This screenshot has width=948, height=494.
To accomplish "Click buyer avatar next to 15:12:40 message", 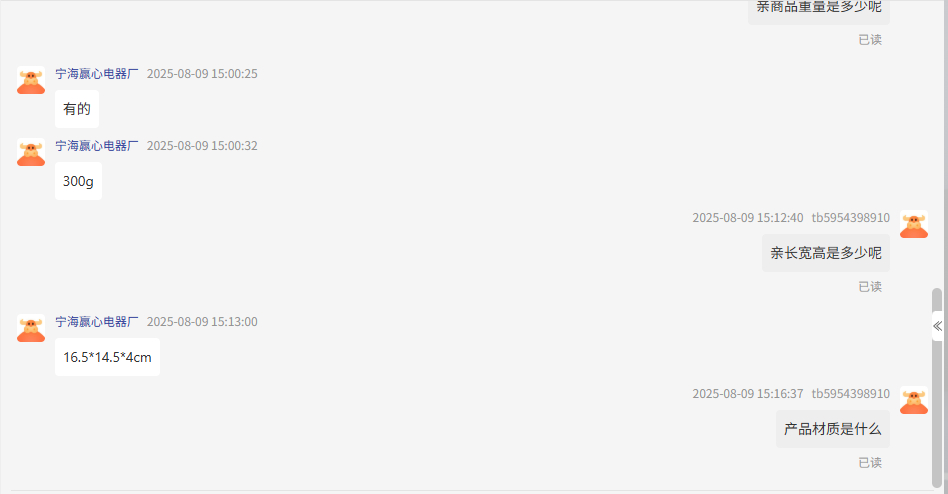I will click(x=914, y=224).
